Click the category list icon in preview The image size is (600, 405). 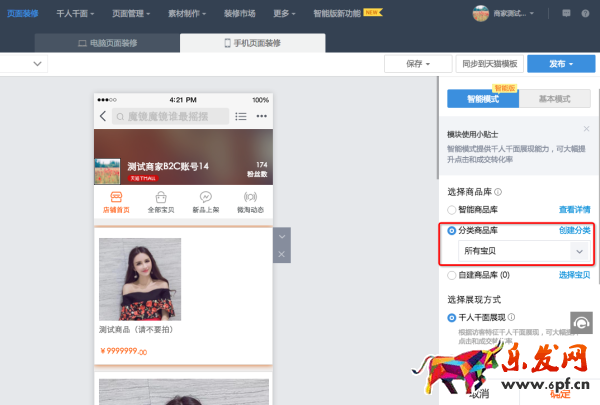(x=241, y=116)
